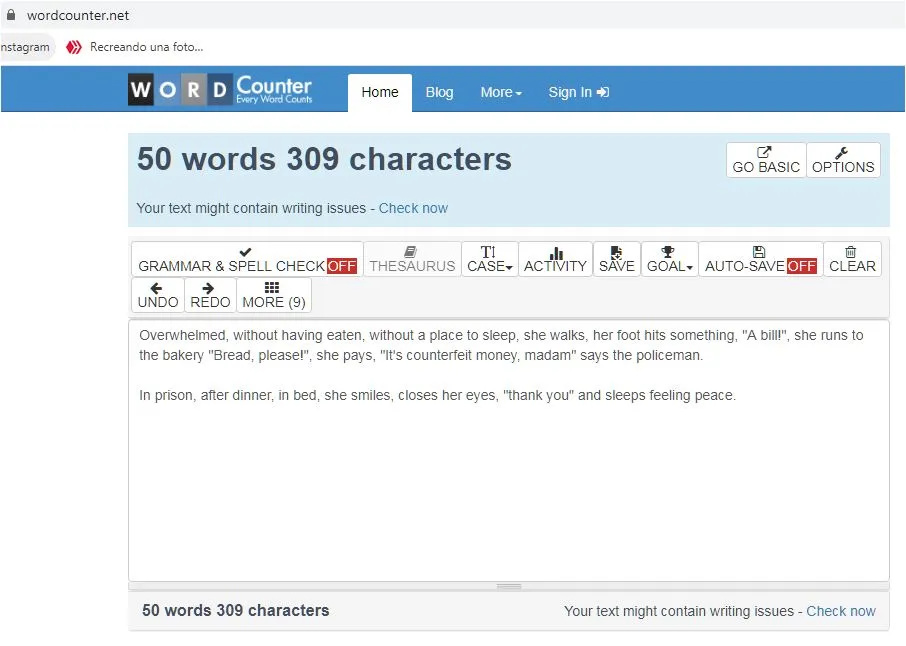Image resolution: width=906 pixels, height=646 pixels.
Task: Click the site lock padlock icon
Action: (x=10, y=15)
